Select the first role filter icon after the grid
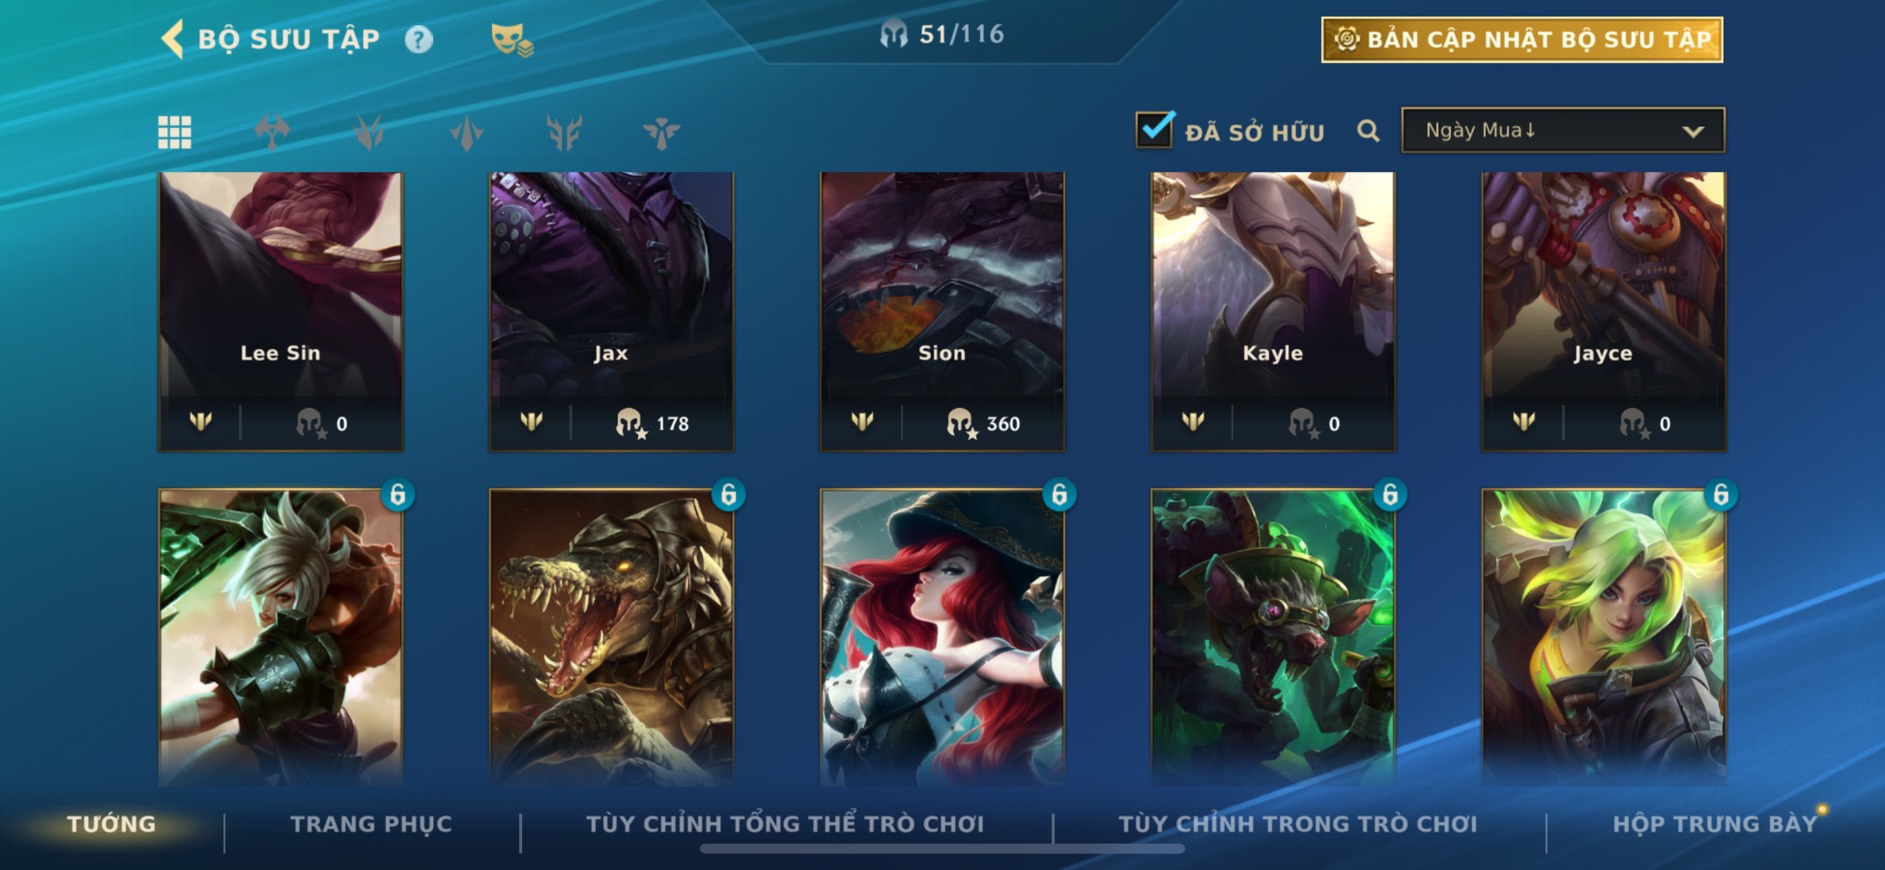This screenshot has width=1885, height=870. pos(272,132)
